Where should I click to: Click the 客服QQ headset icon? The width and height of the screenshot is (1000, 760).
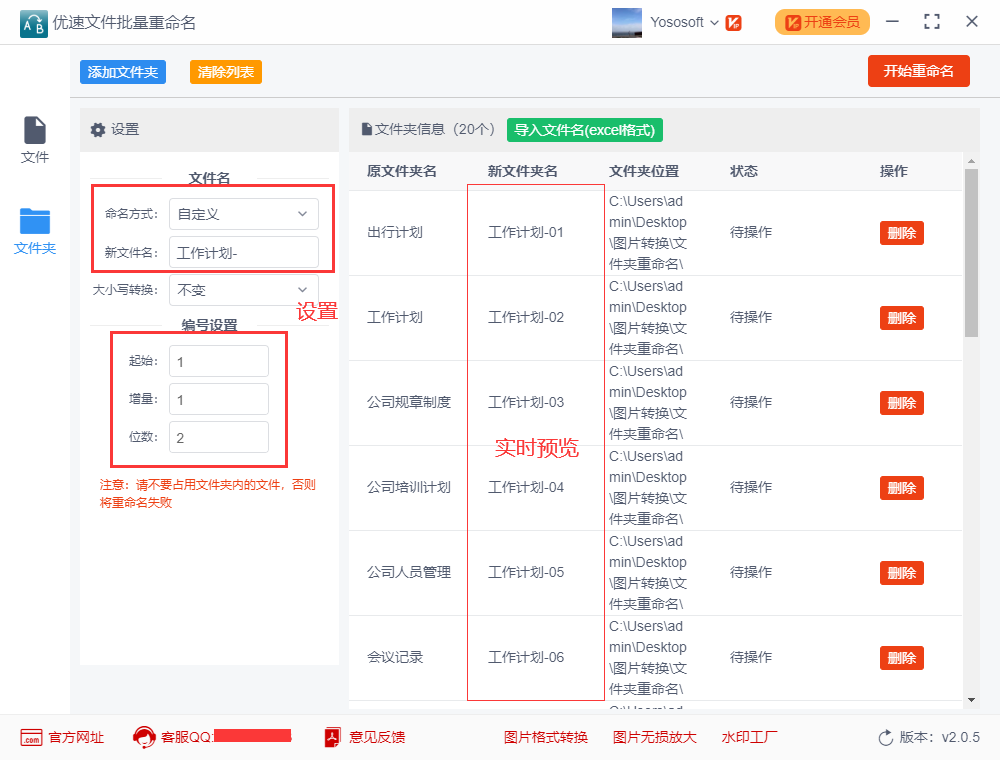[x=144, y=738]
